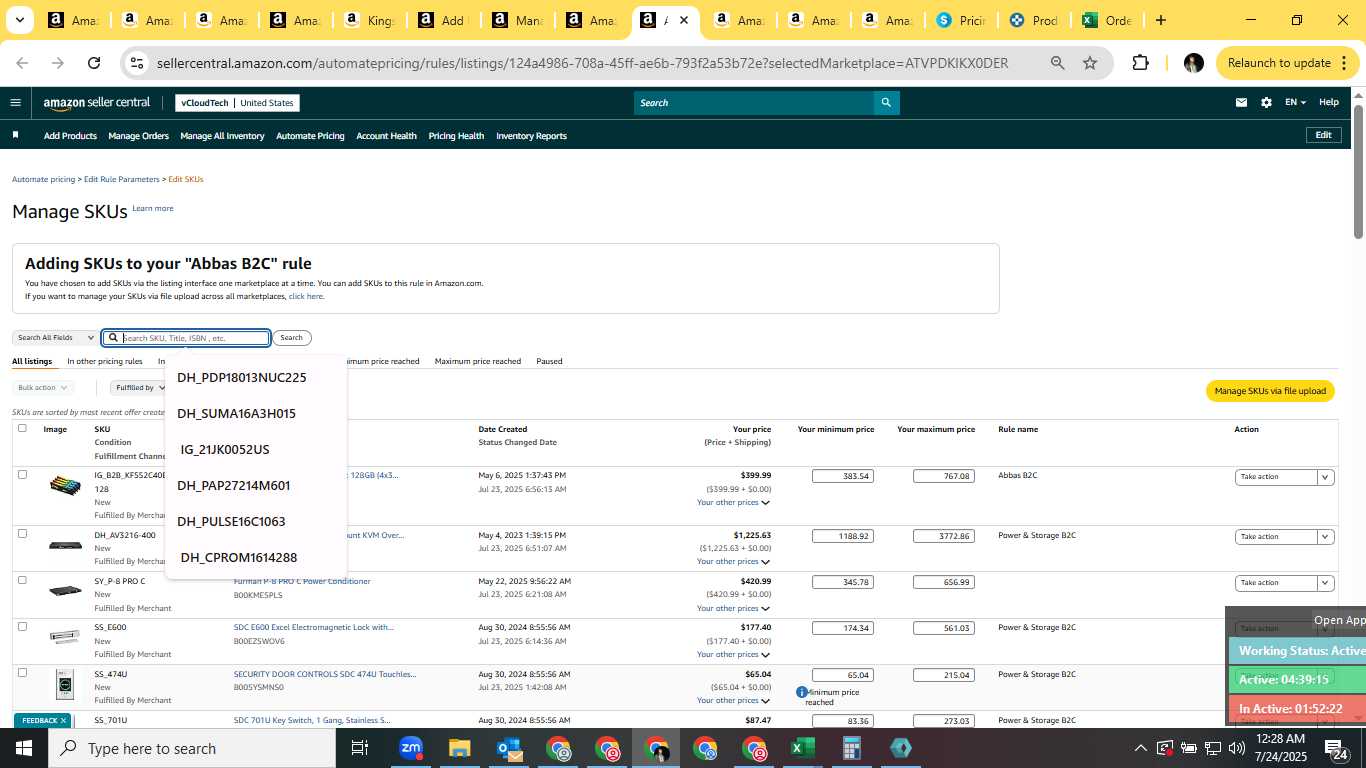The image size is (1366, 768).
Task: Open the Search All Fields dropdown
Action: point(55,338)
